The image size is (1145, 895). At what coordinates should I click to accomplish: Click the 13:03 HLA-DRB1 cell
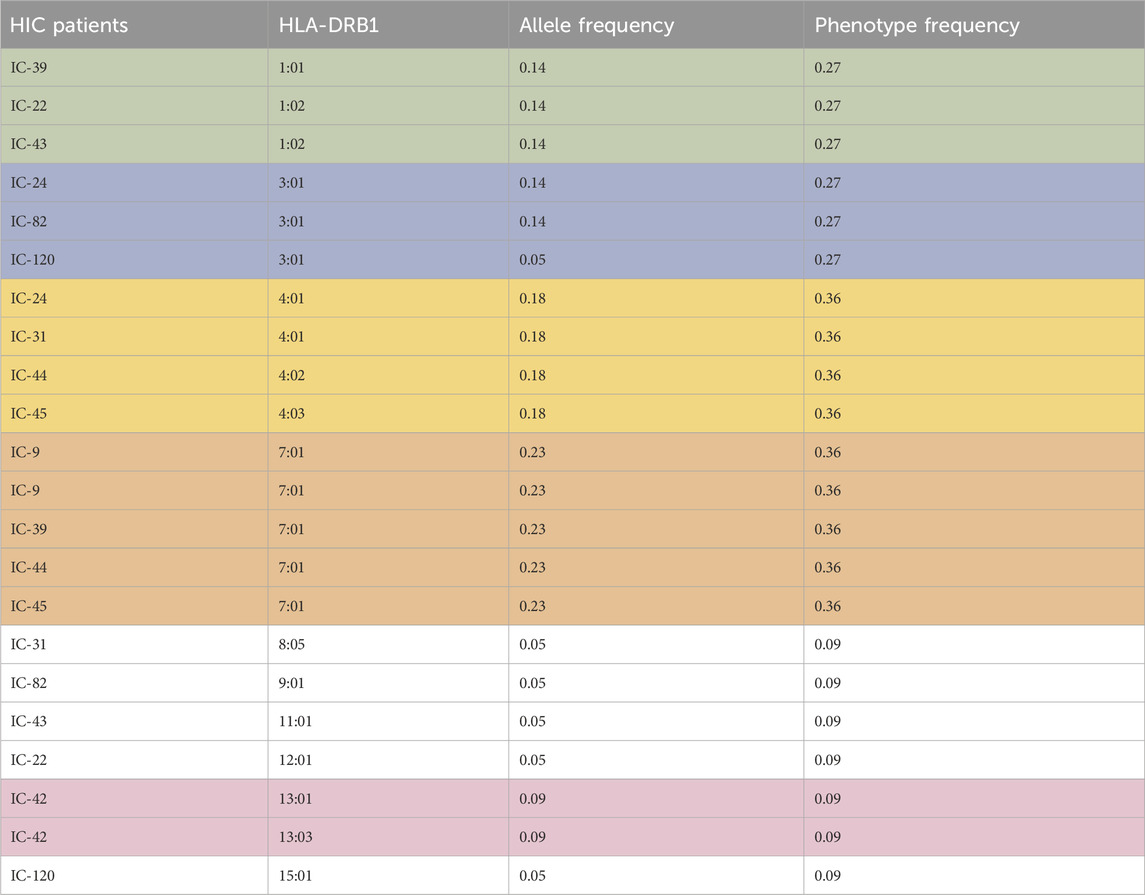pos(298,837)
